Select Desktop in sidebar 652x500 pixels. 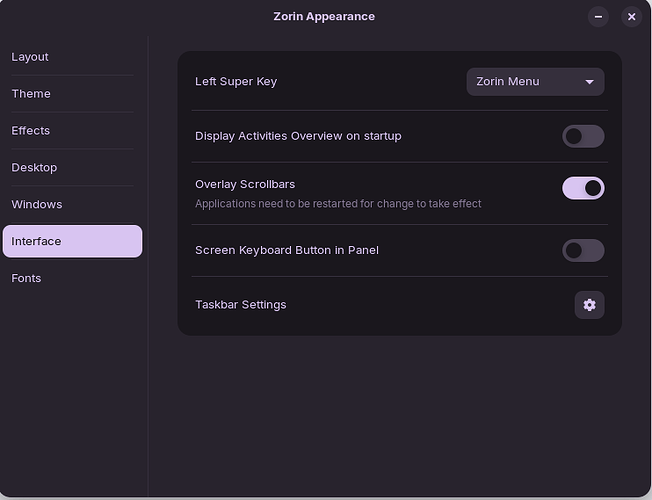[72, 168]
